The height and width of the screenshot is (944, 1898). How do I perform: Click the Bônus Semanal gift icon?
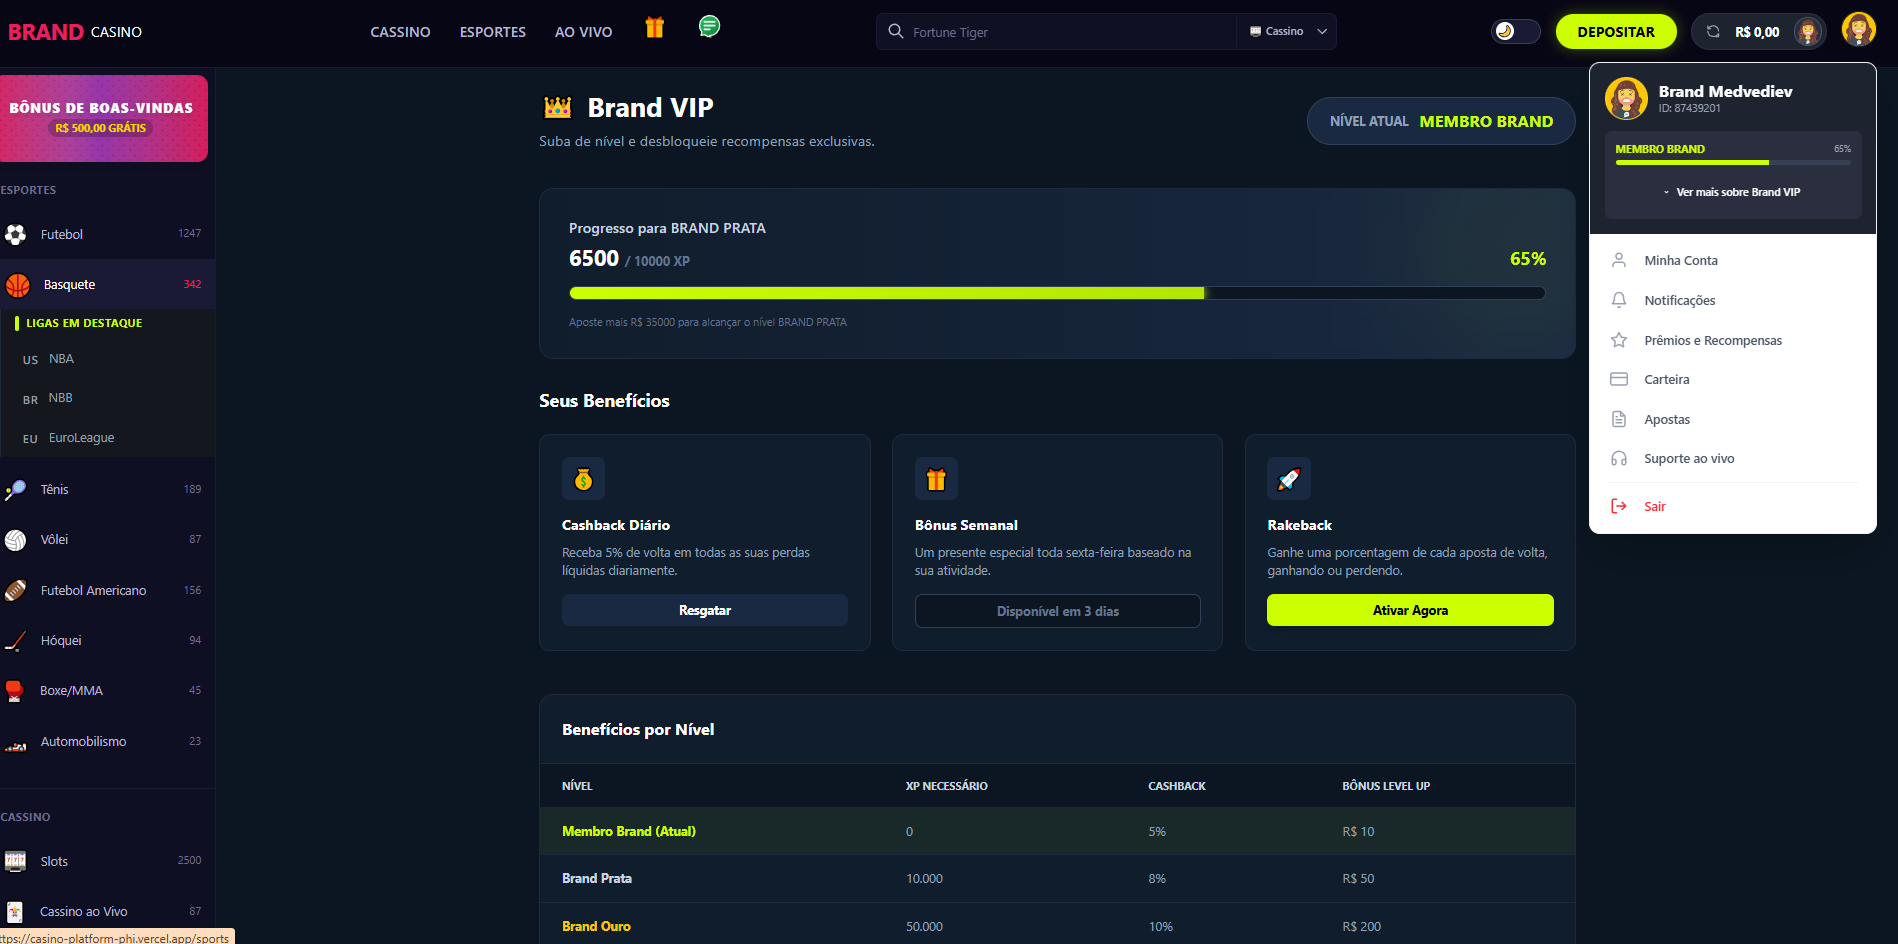[936, 479]
